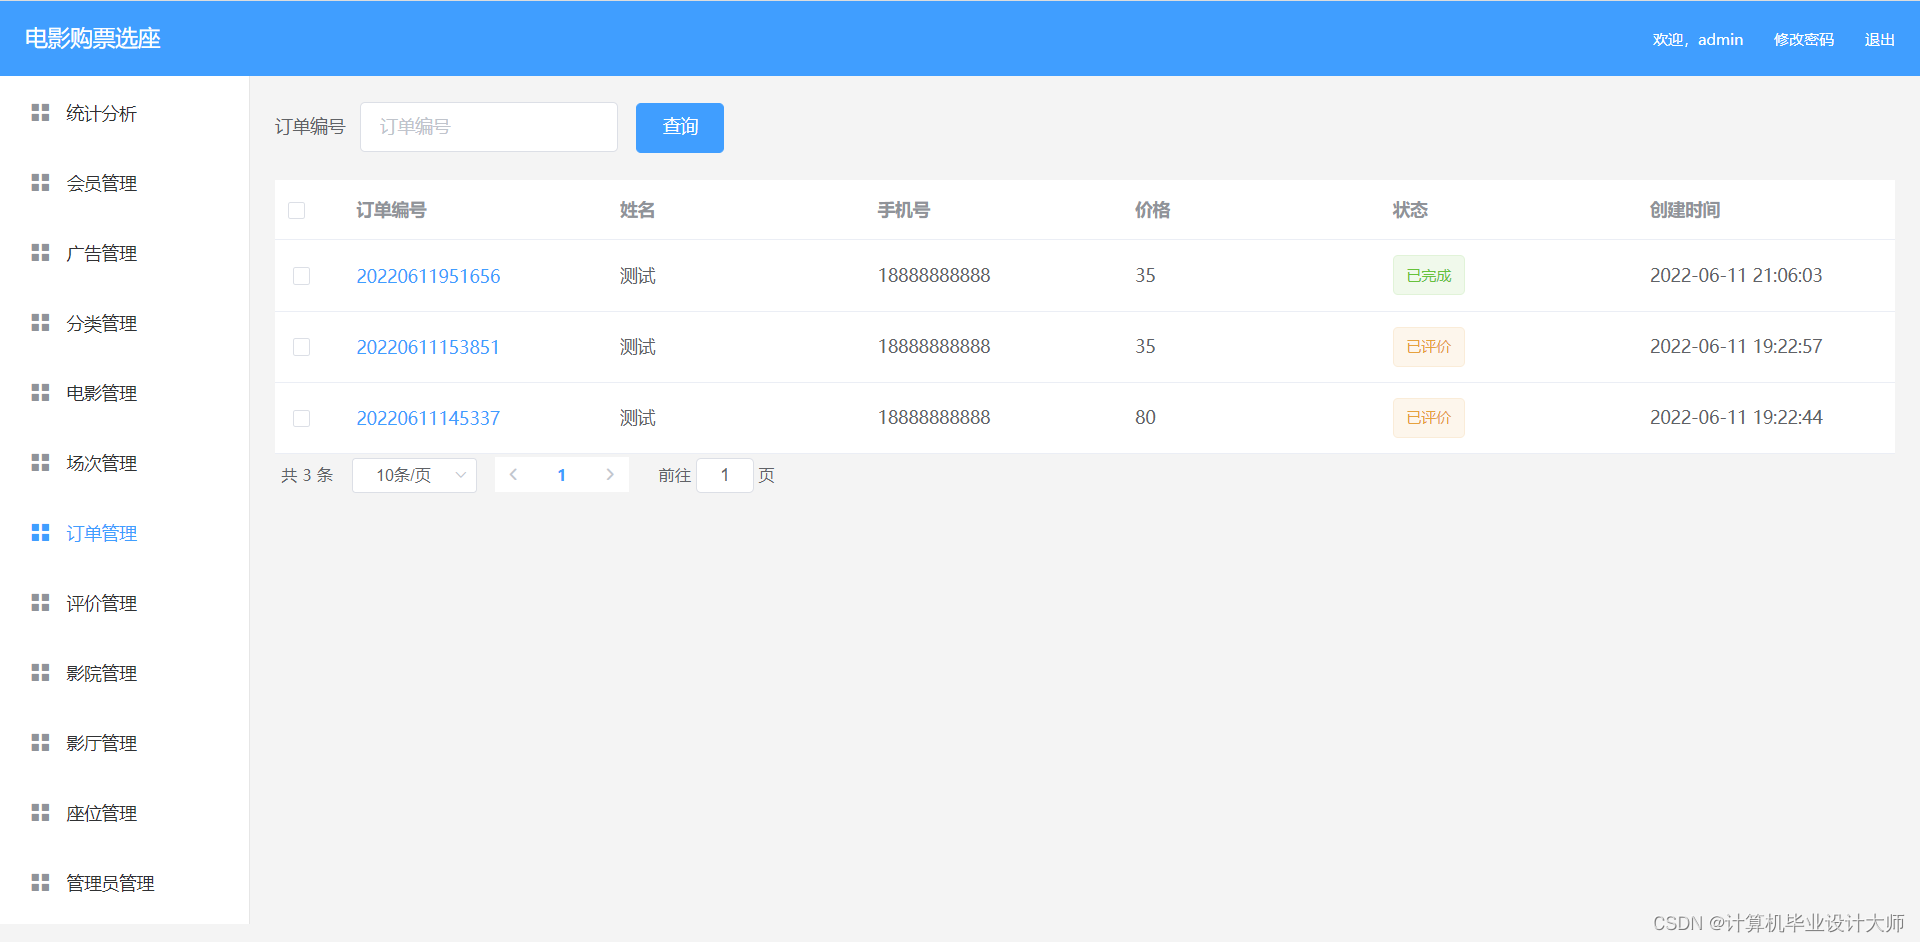Click the grid icon beside 评价管理

click(x=40, y=603)
